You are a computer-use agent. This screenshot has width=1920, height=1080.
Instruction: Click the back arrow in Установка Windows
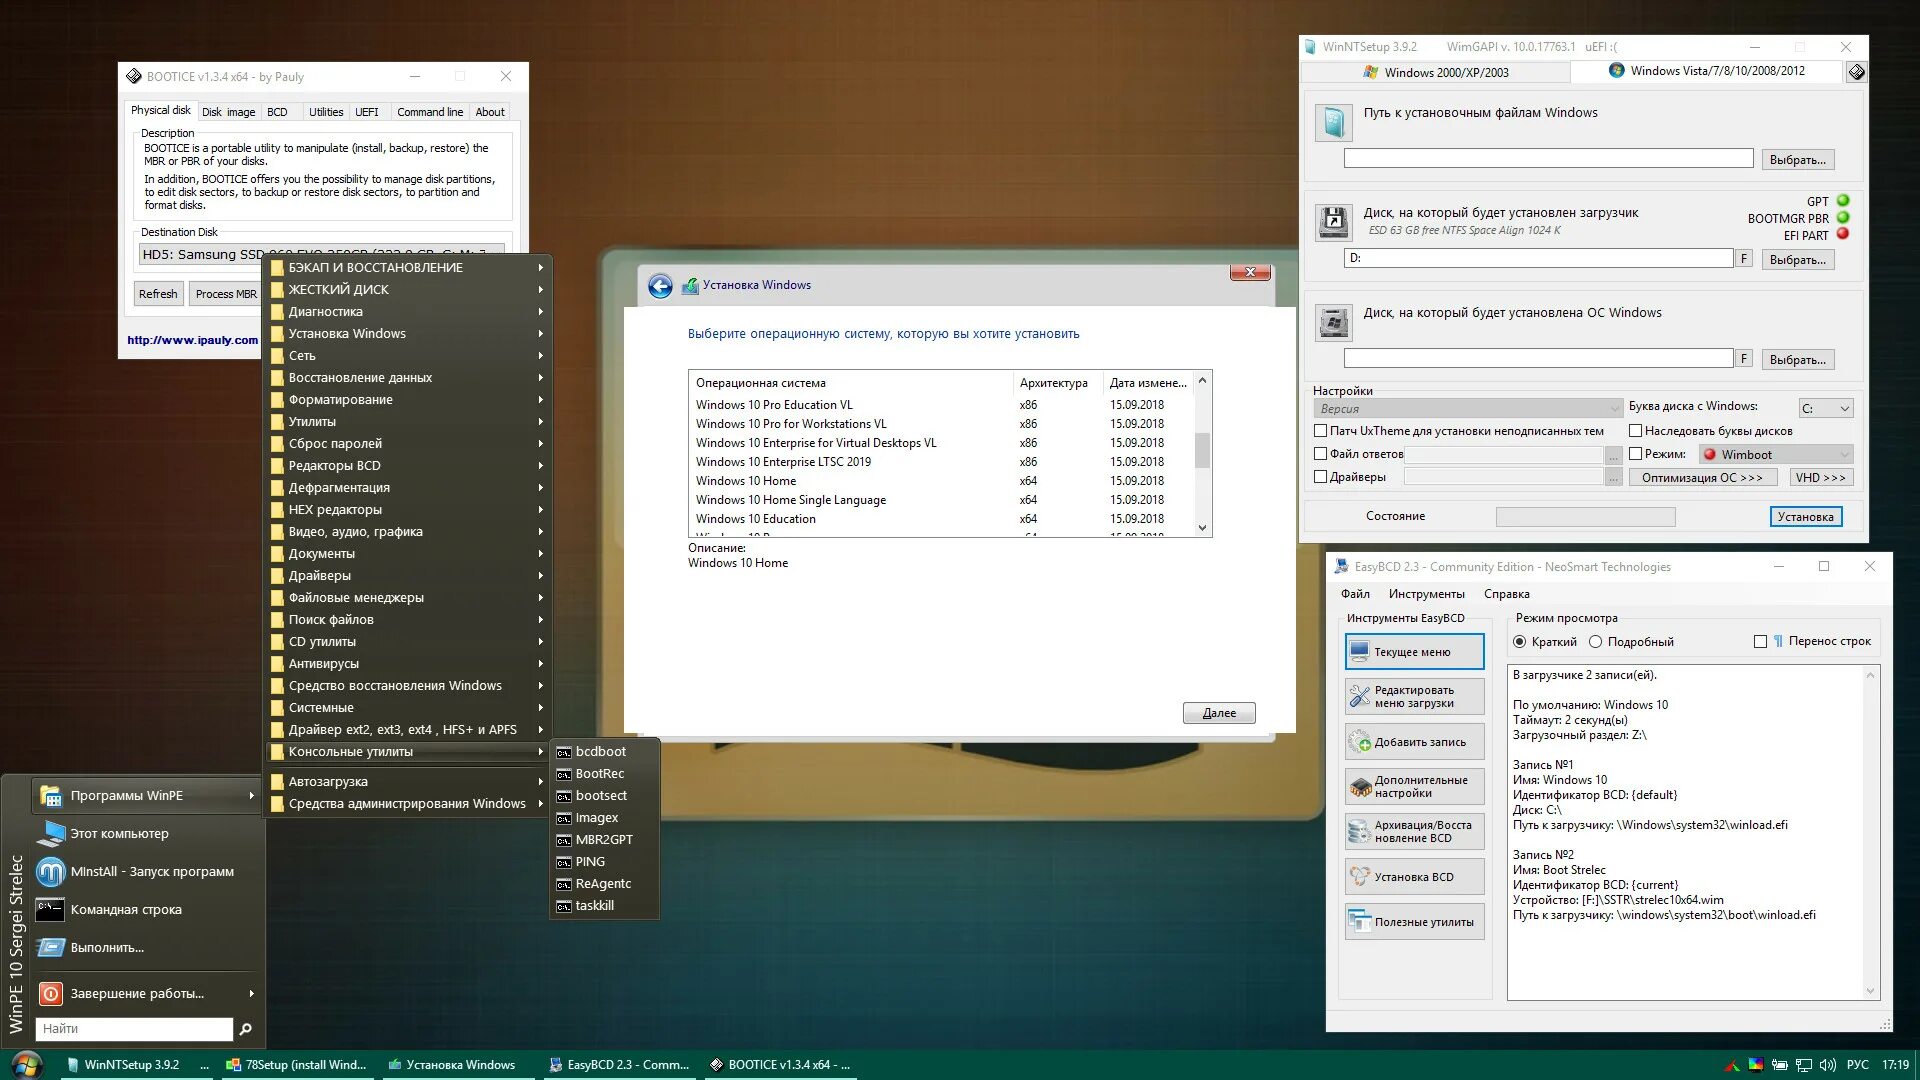pyautogui.click(x=660, y=286)
